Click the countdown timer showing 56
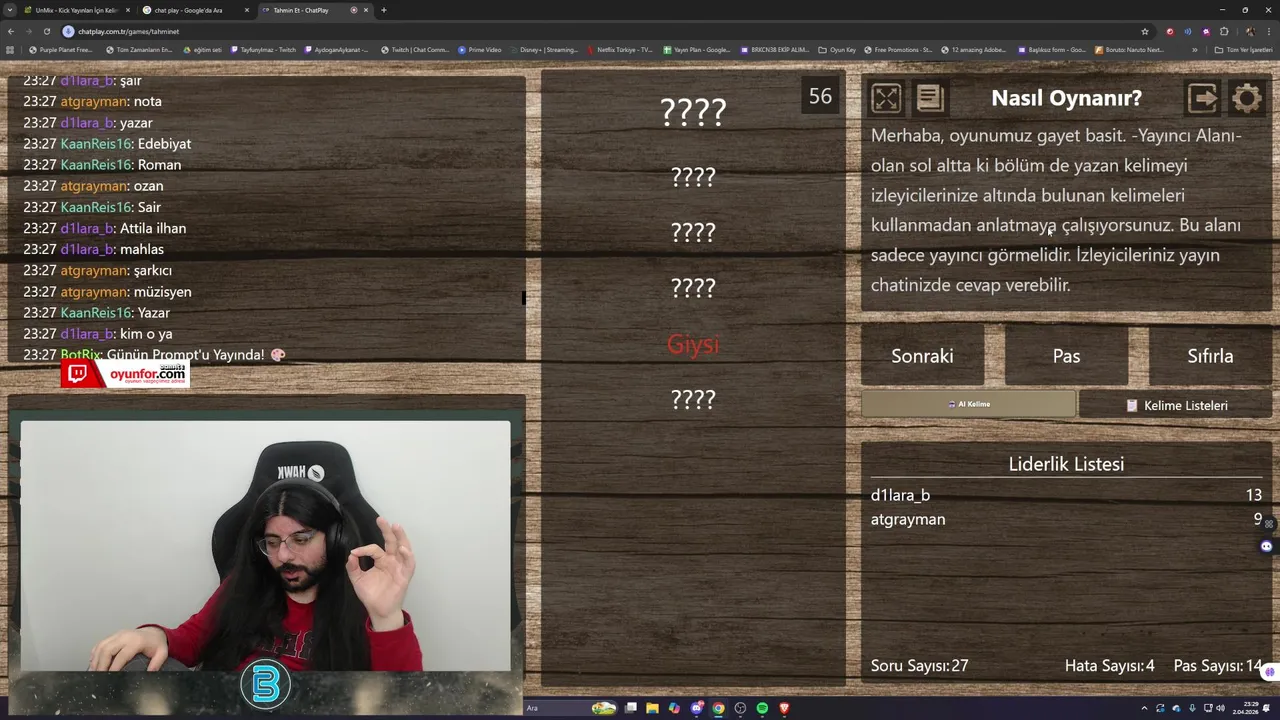Screen dimensions: 1280x720 820,96
